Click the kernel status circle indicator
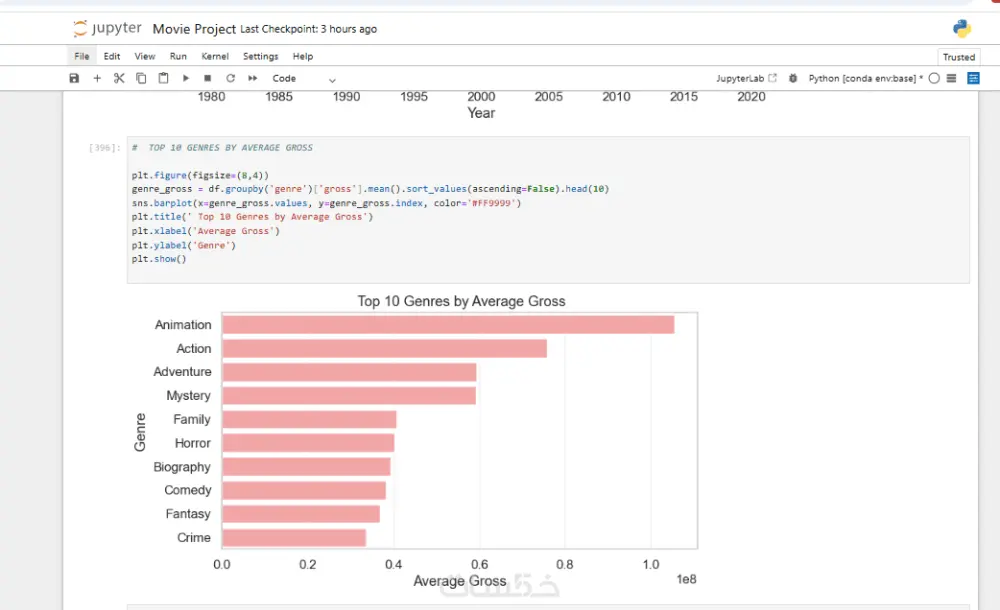1000x610 pixels. coord(934,78)
